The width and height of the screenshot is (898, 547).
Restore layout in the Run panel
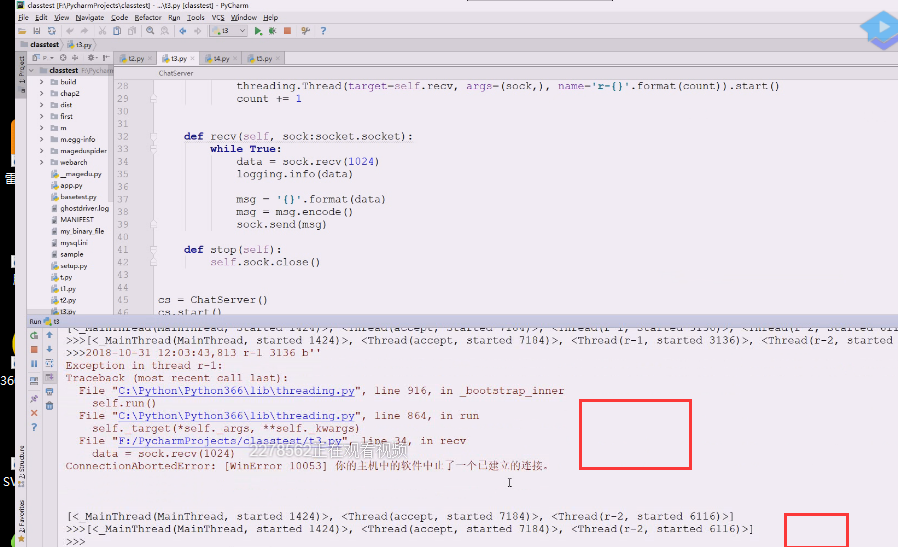click(x=34, y=381)
